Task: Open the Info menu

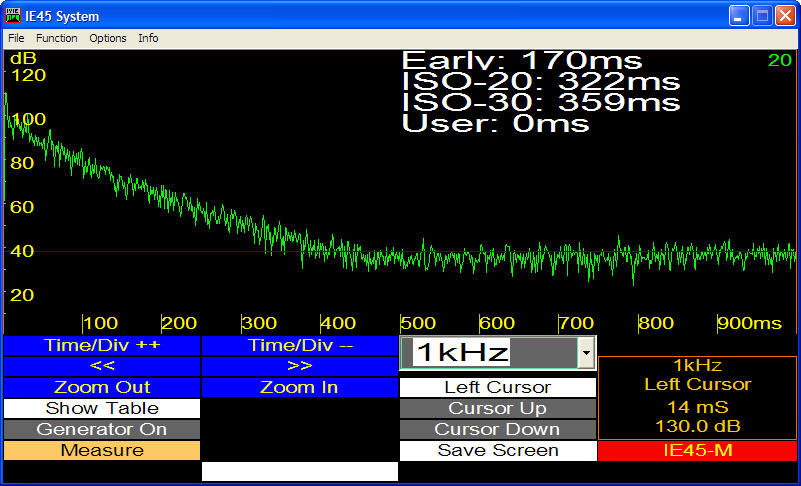Action: (x=148, y=38)
